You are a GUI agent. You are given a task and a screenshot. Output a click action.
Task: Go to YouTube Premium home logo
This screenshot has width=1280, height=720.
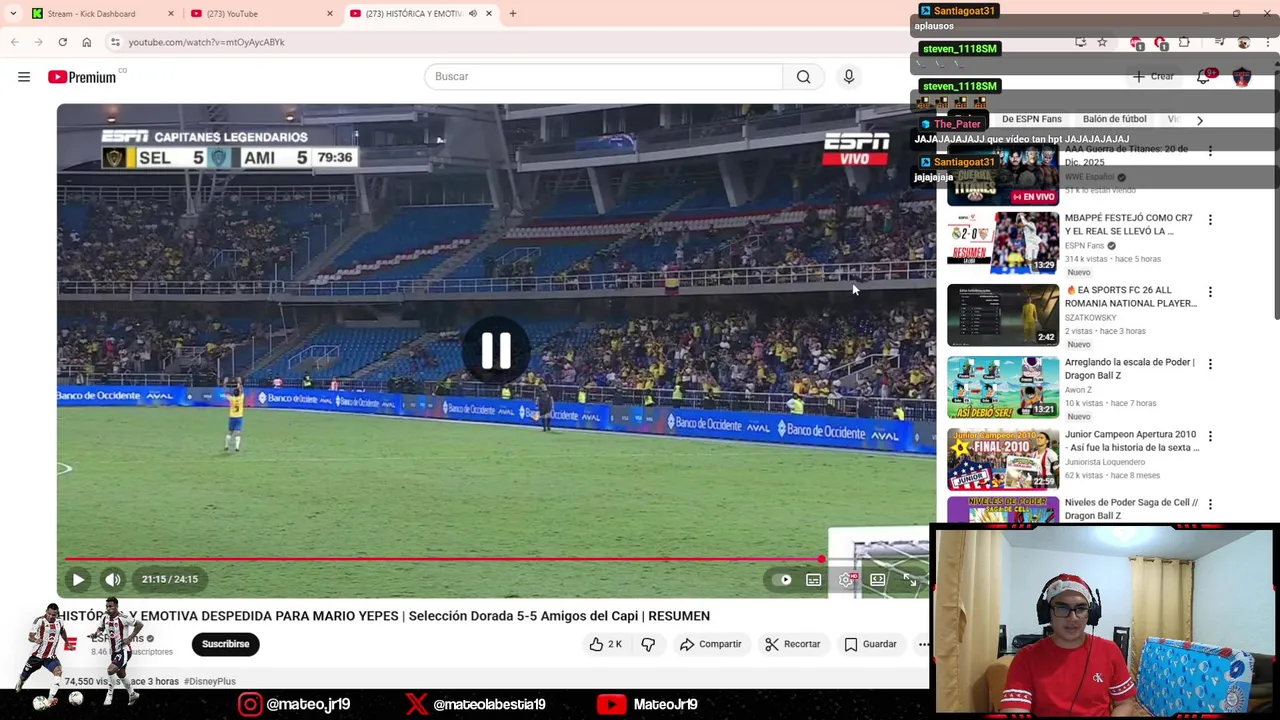point(83,77)
